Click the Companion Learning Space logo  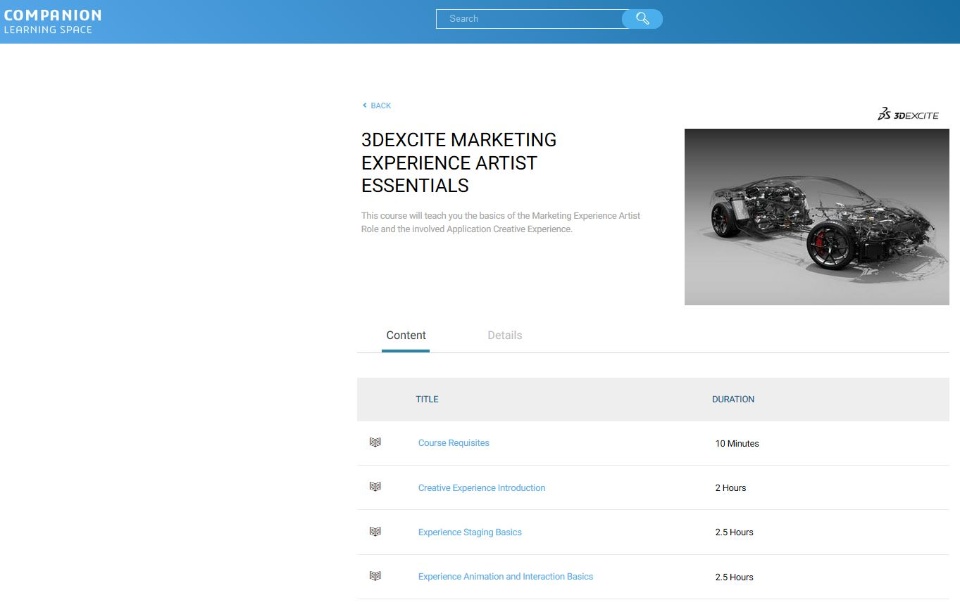[53, 21]
